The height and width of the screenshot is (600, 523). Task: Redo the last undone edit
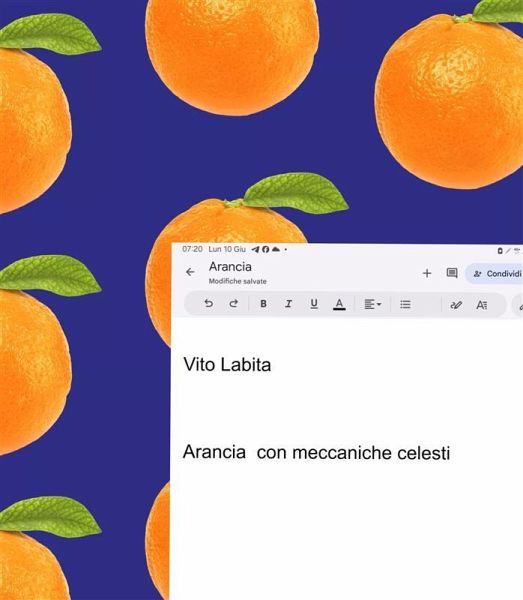[x=233, y=304]
